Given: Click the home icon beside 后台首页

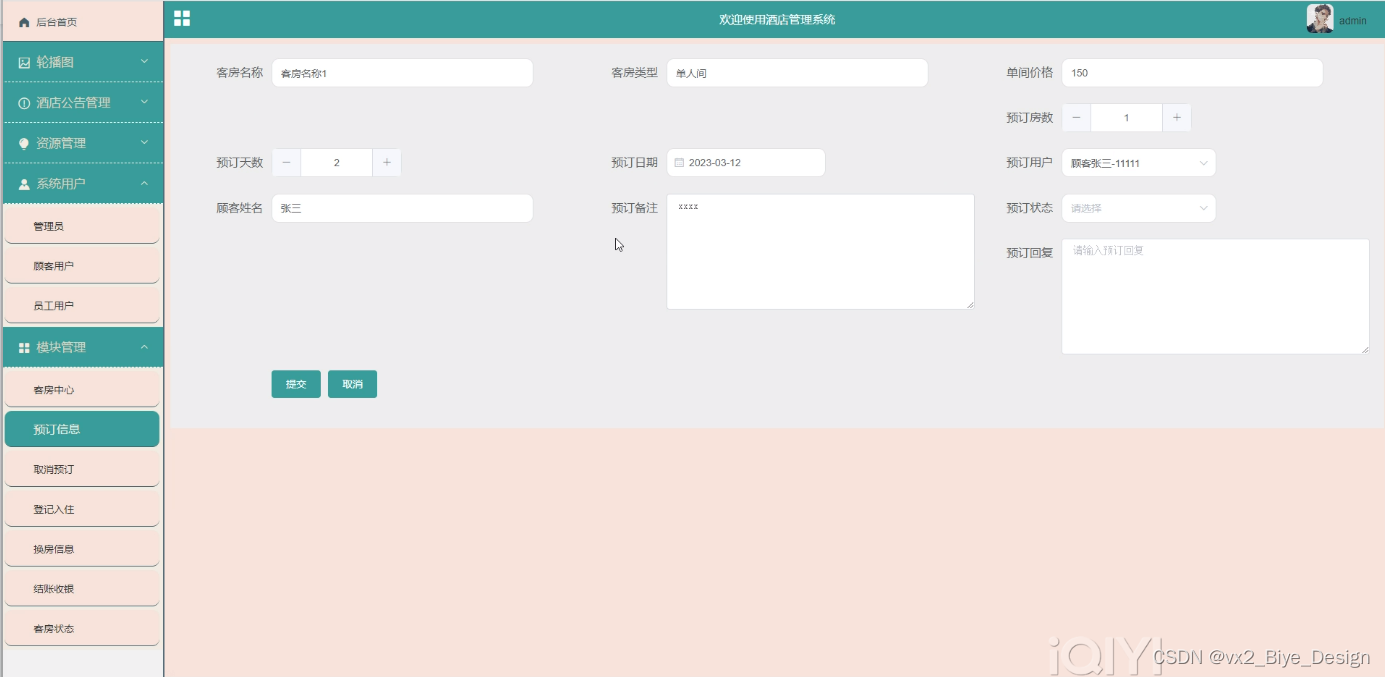Looking at the screenshot, I should tap(24, 22).
